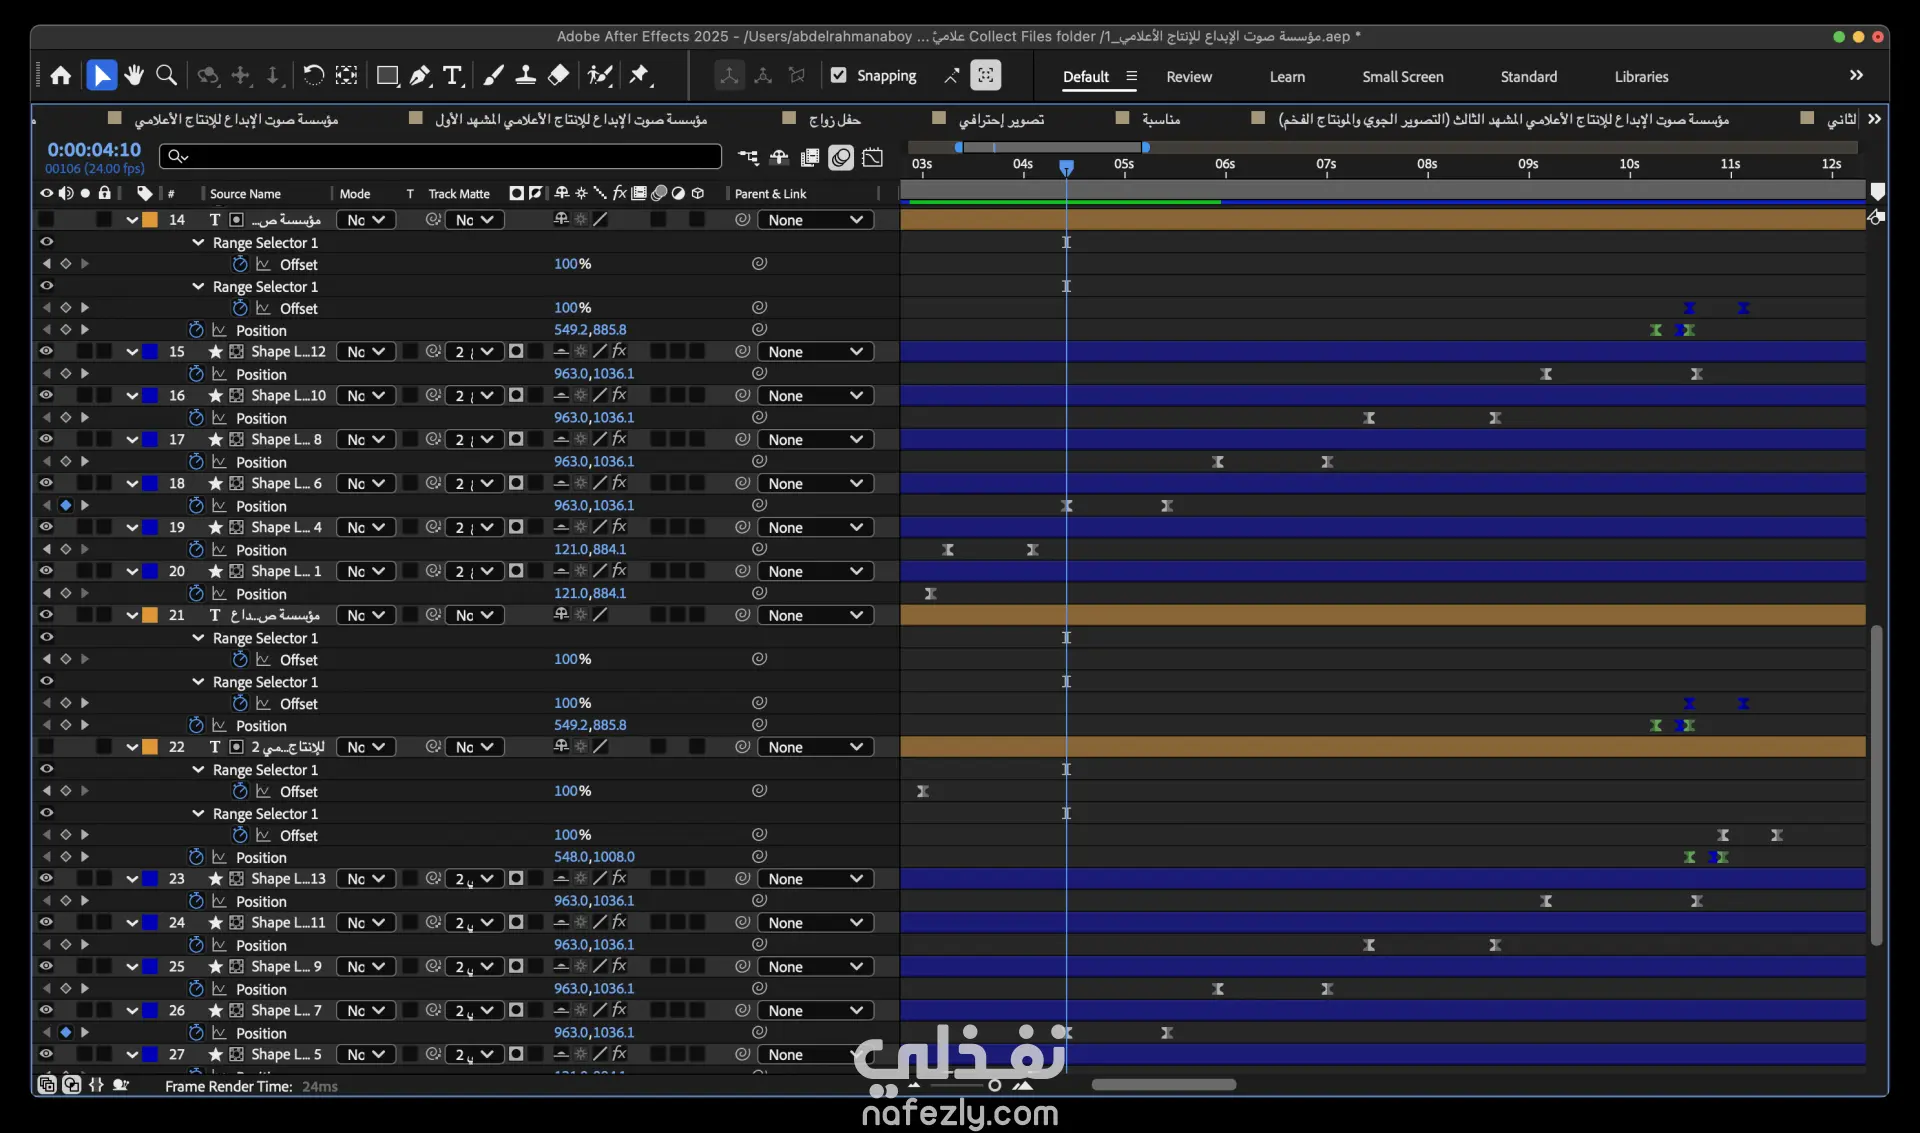Pick the Zoom magnifier tool
Image resolution: width=1920 pixels, height=1133 pixels.
(167, 76)
